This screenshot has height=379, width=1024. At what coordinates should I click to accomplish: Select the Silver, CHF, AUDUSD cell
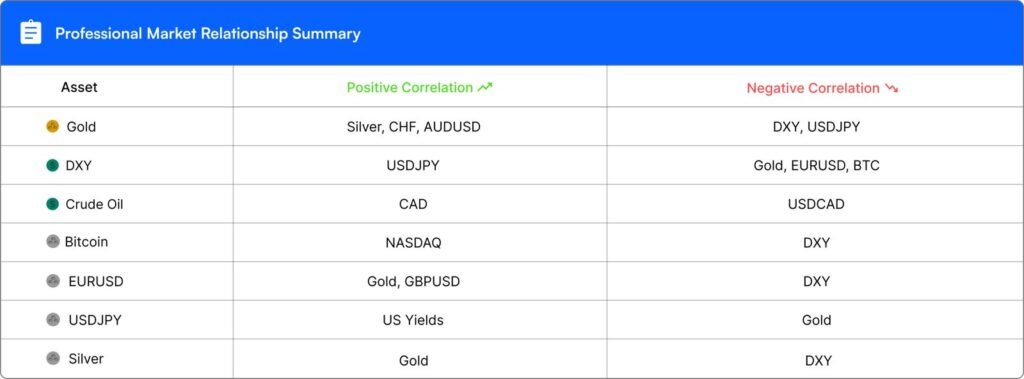[413, 127]
